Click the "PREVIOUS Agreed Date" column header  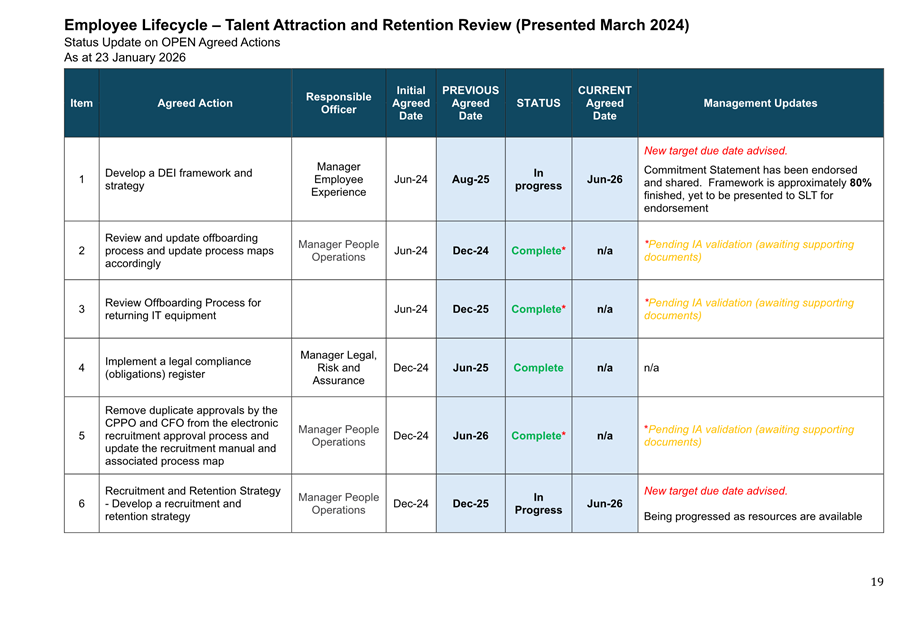click(470, 103)
